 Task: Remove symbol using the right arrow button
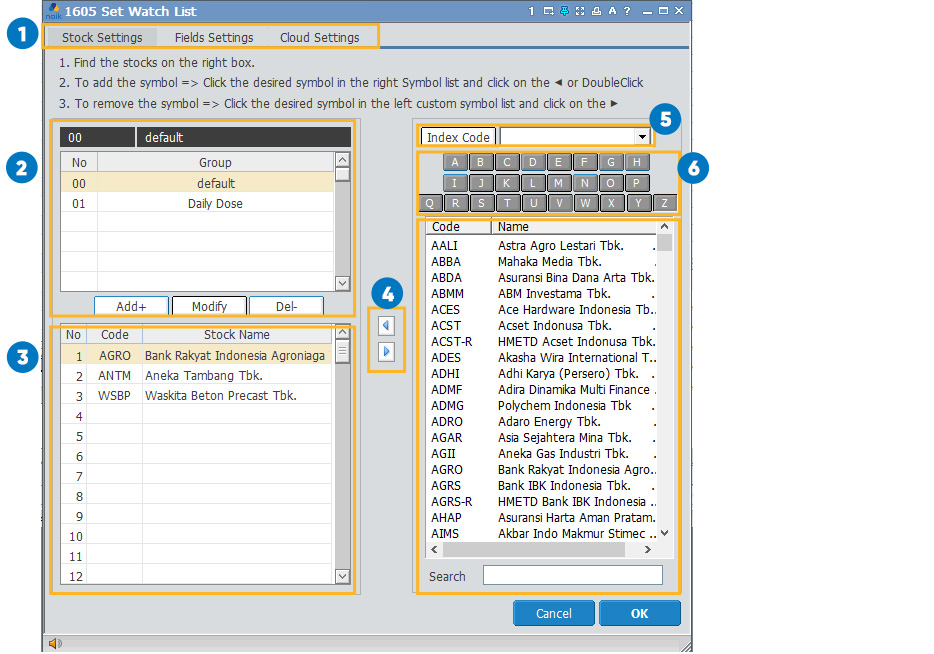(386, 352)
